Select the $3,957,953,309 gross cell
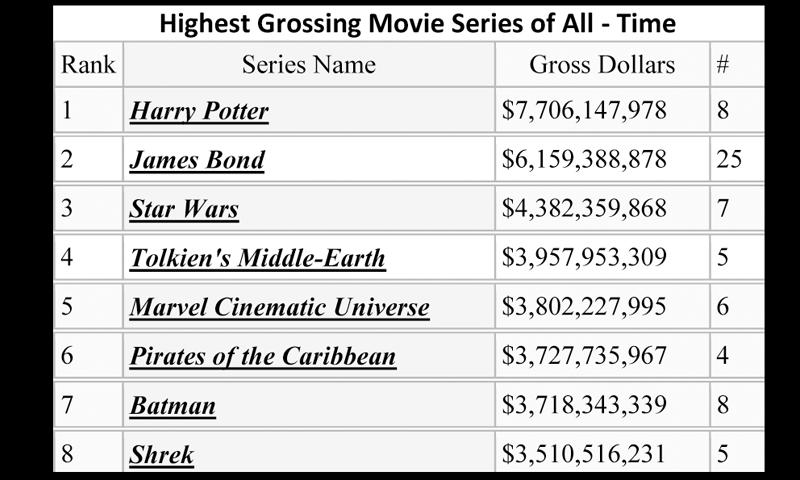800x480 pixels. (x=602, y=257)
